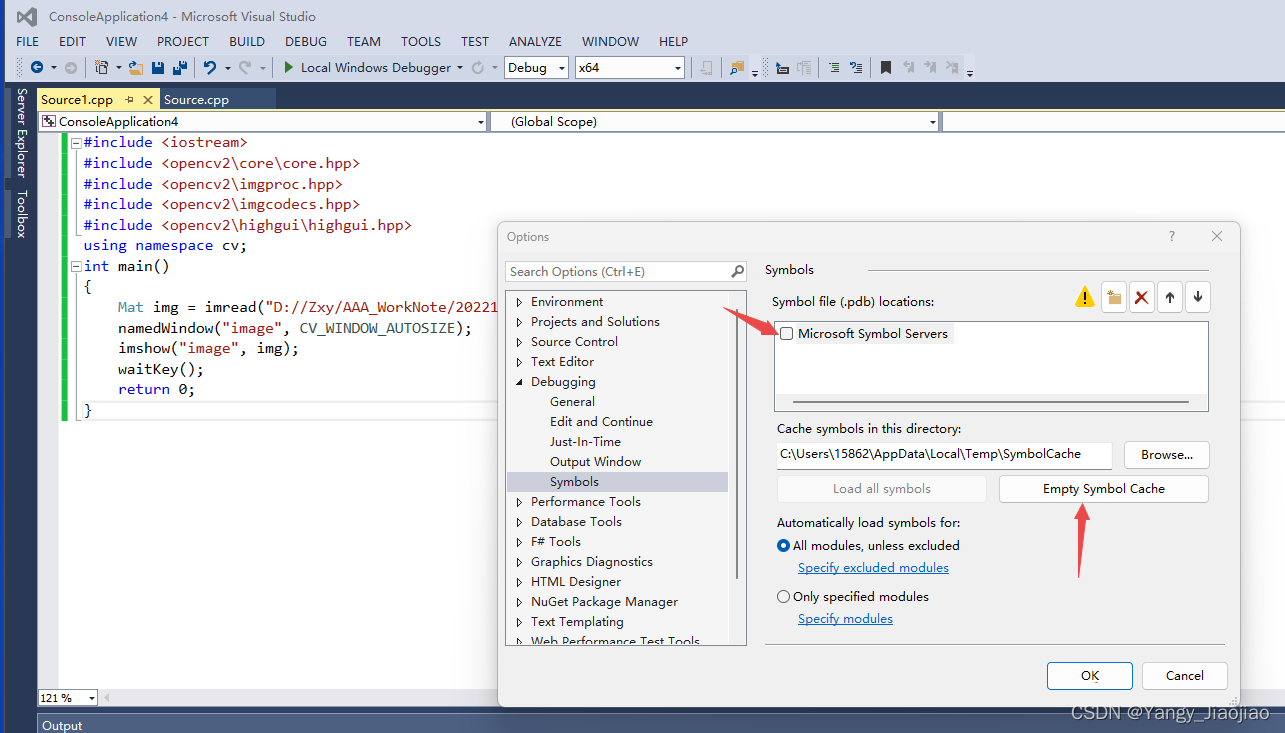Click Empty Symbol Cache button

(x=1104, y=489)
